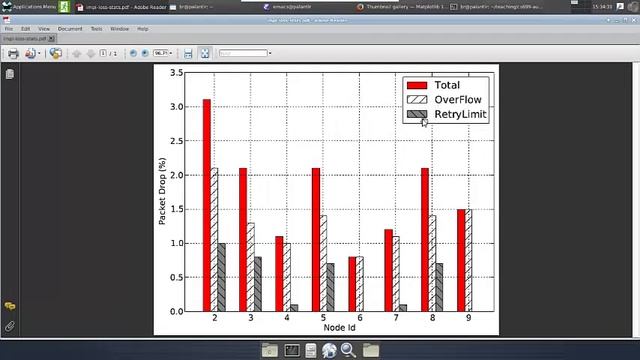Open the Document menu
This screenshot has height=360, width=640.
pyautogui.click(x=70, y=29)
